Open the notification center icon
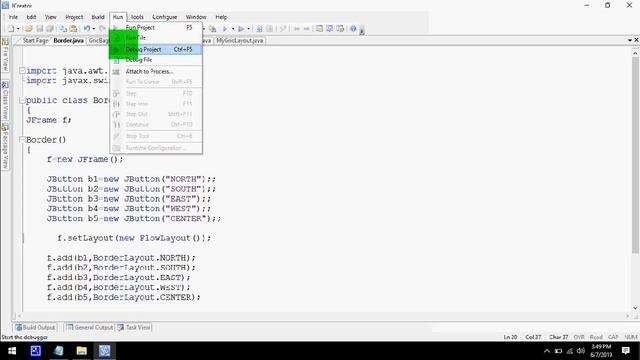Image resolution: width=640 pixels, height=360 pixels. [x=626, y=351]
